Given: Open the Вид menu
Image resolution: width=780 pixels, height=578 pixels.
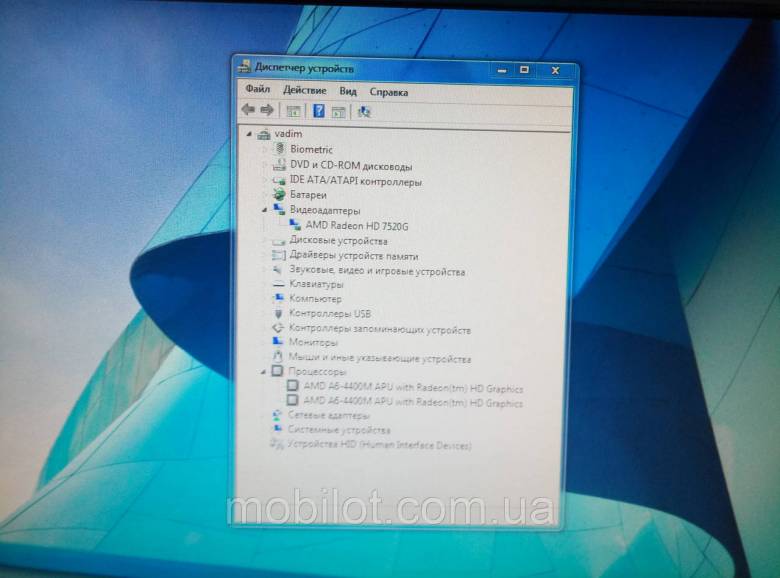Looking at the screenshot, I should pyautogui.click(x=348, y=92).
